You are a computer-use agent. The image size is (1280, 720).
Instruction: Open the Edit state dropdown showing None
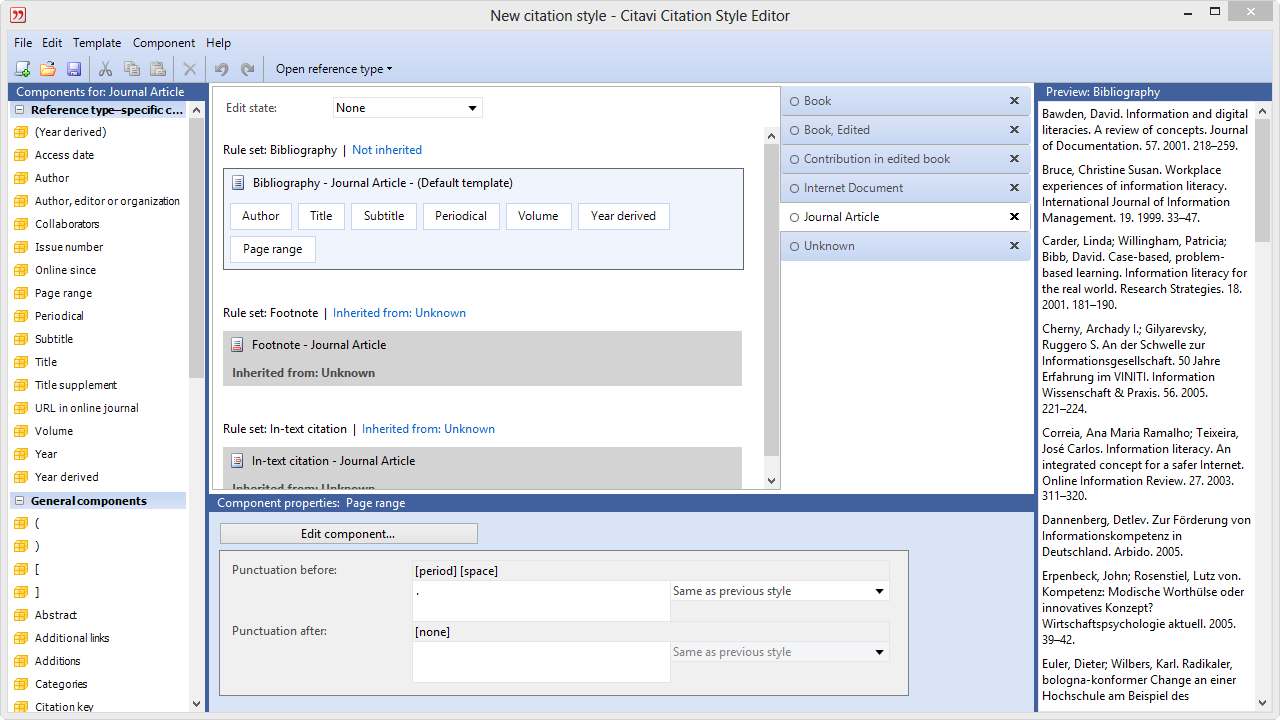(407, 108)
